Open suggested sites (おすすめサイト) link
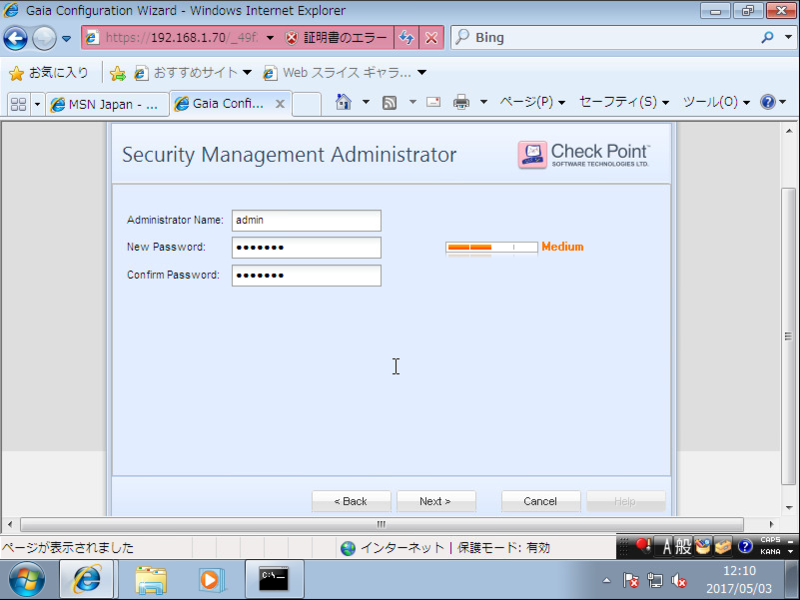The height and width of the screenshot is (600, 800). (x=193, y=73)
